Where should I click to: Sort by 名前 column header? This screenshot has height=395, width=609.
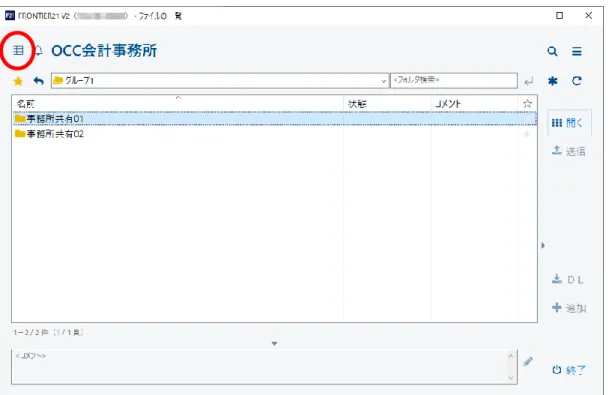177,104
